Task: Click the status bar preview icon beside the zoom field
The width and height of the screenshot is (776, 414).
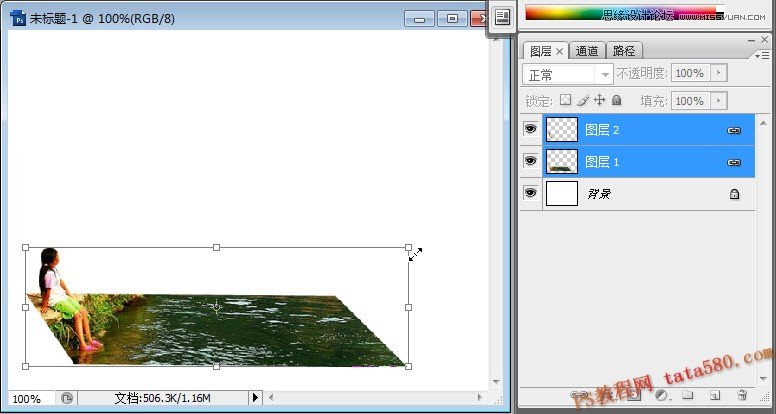Action: [67, 398]
